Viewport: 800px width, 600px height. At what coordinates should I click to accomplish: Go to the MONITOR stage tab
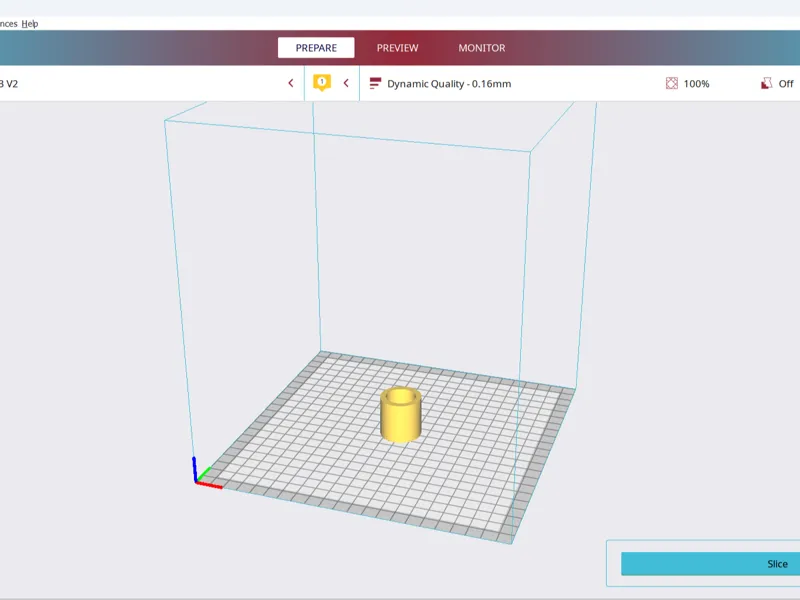tap(482, 47)
